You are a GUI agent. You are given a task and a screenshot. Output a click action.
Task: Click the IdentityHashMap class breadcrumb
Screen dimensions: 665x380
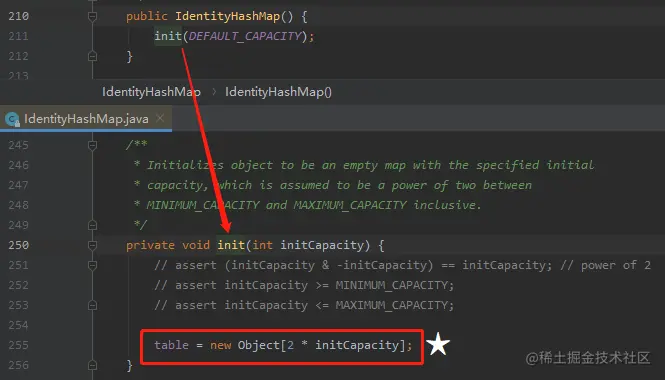[x=151, y=92]
